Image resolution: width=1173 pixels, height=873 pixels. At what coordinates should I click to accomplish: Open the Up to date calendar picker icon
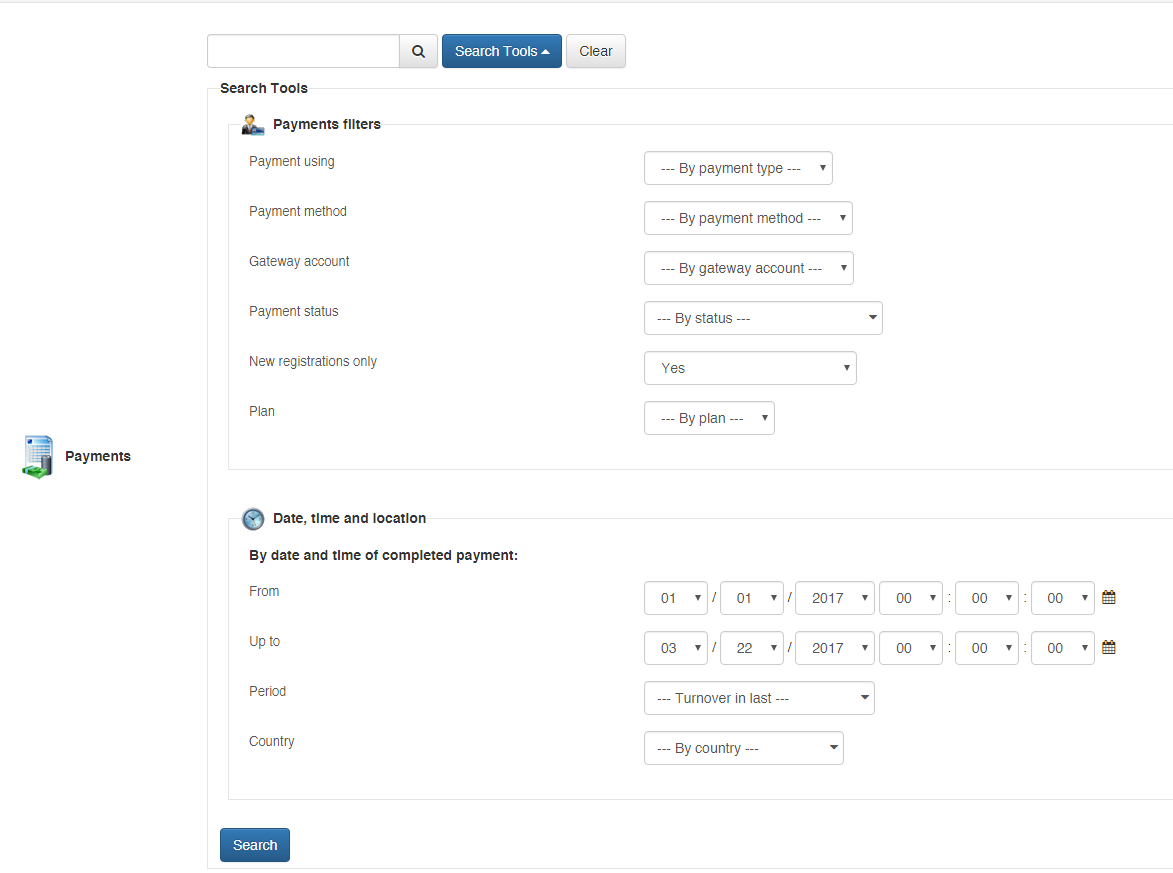(1109, 647)
